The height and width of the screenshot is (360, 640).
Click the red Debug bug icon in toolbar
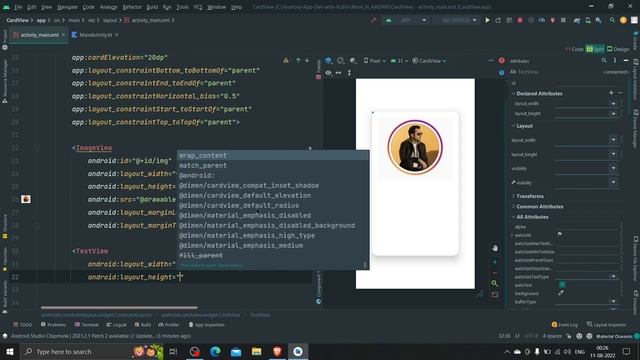coord(520,20)
